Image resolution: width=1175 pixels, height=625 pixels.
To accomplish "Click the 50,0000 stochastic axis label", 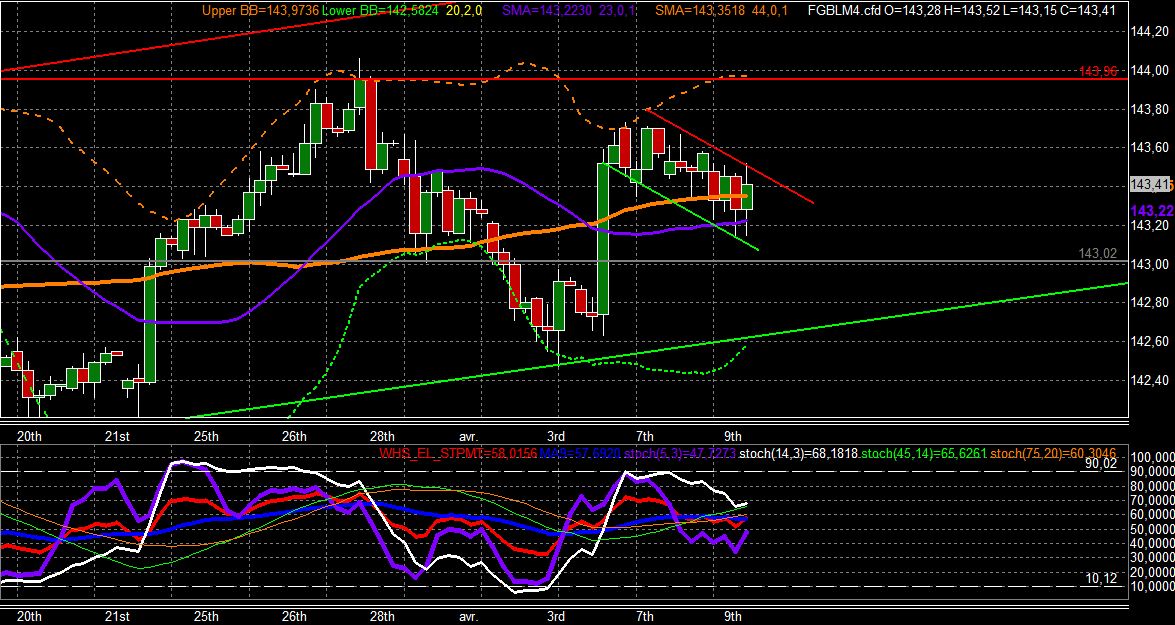I will tap(1153, 528).
